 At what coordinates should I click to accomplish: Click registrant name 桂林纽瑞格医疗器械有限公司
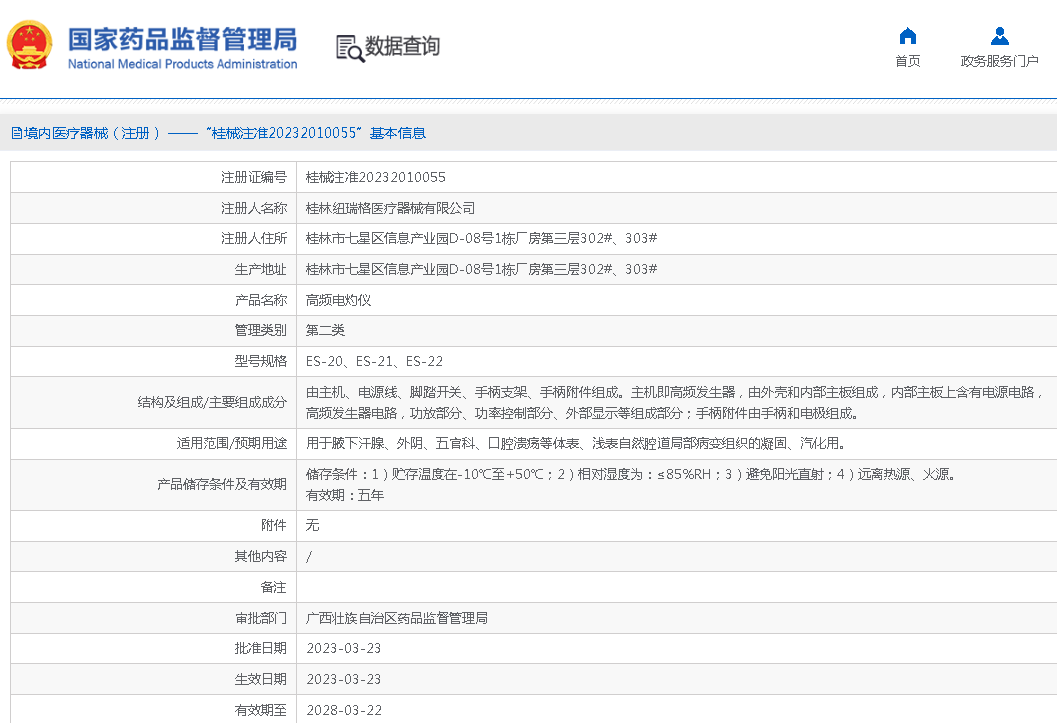click(x=390, y=208)
